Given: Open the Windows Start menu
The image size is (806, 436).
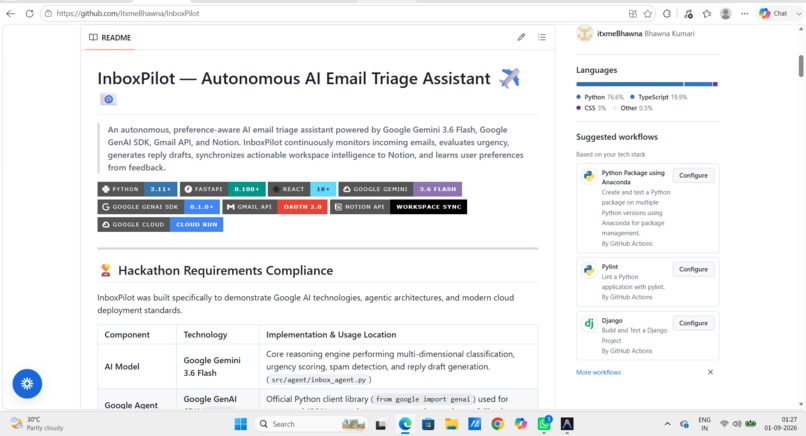Looking at the screenshot, I should (x=241, y=424).
